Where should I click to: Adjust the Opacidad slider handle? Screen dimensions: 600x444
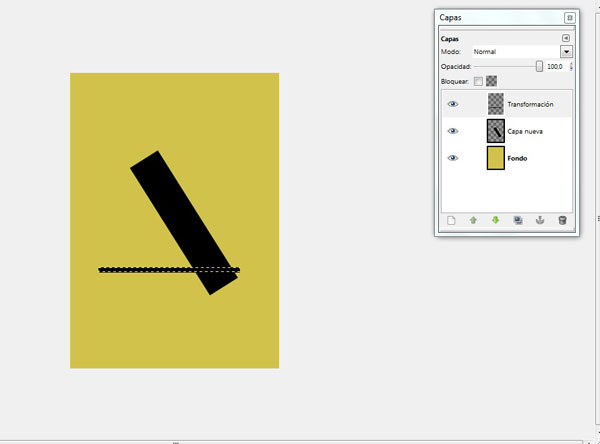pyautogui.click(x=539, y=67)
